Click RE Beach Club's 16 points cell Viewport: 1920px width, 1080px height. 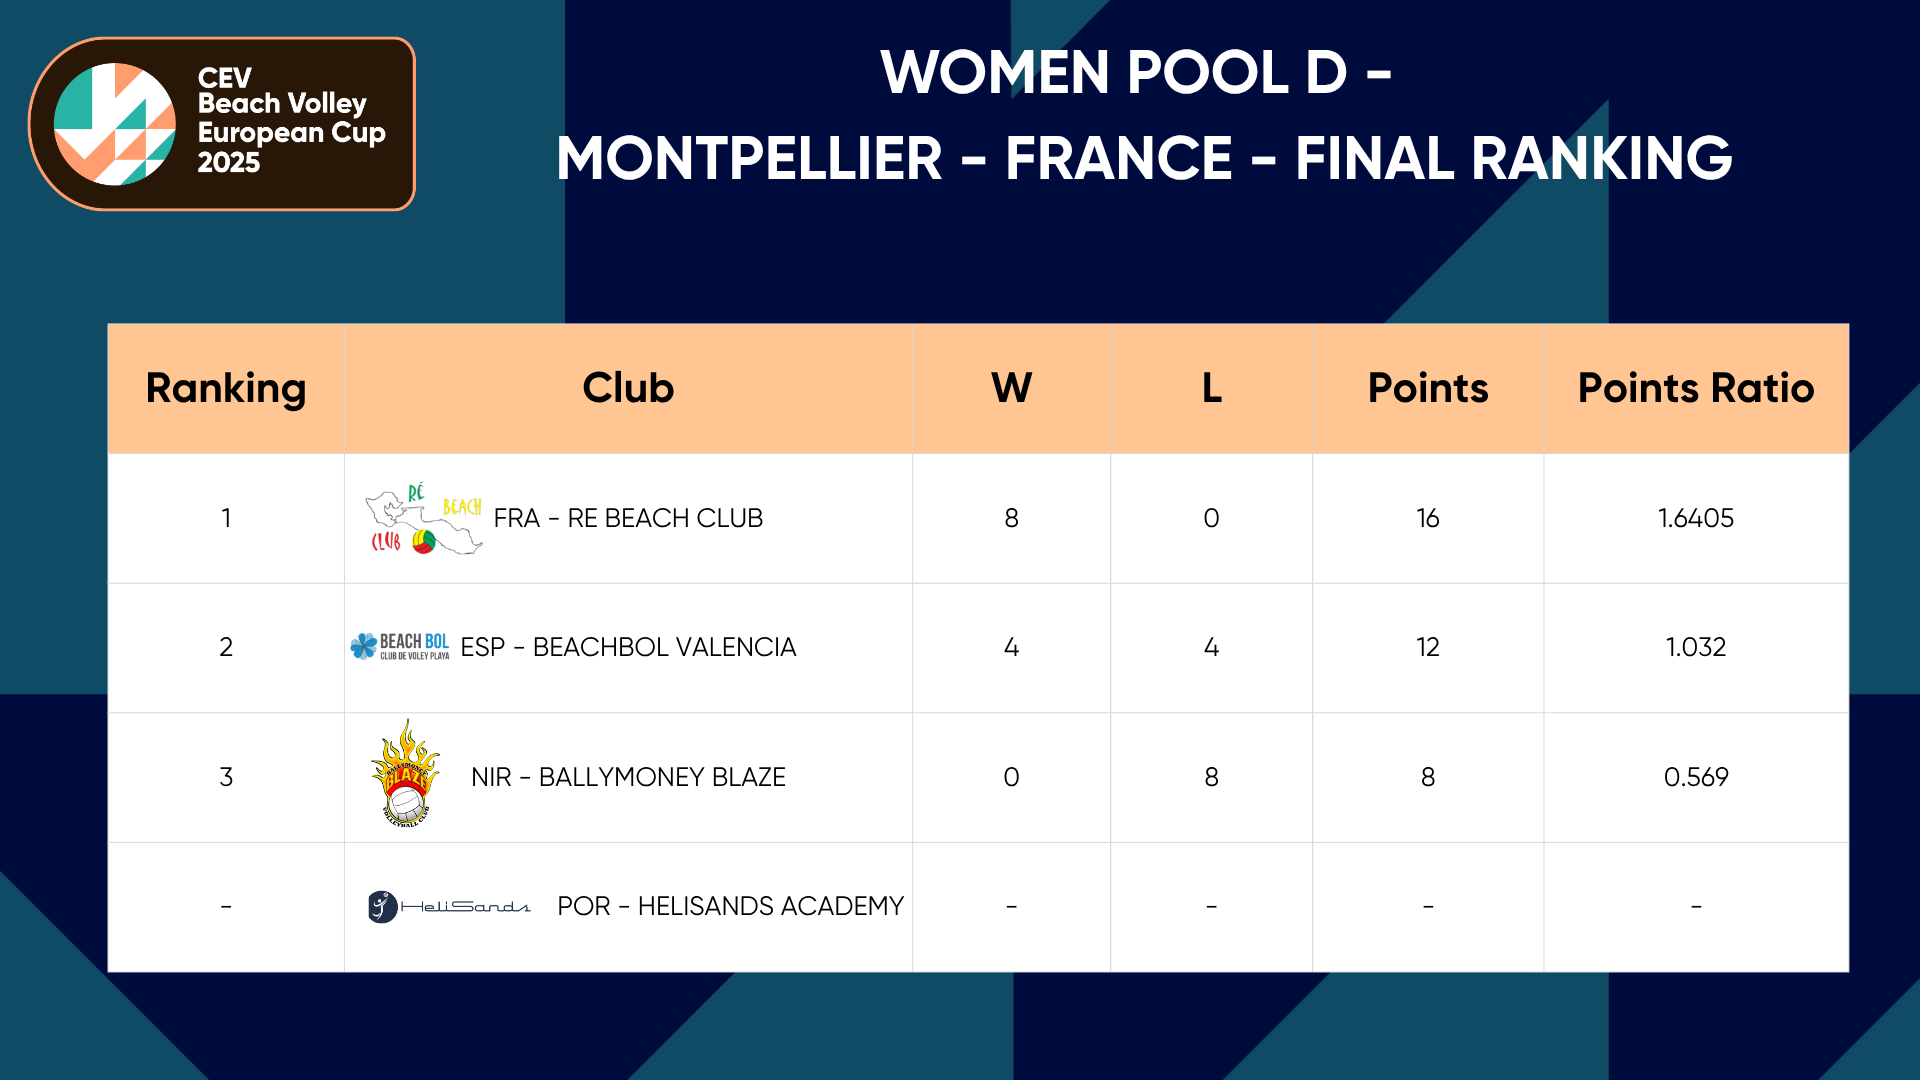coord(1427,518)
